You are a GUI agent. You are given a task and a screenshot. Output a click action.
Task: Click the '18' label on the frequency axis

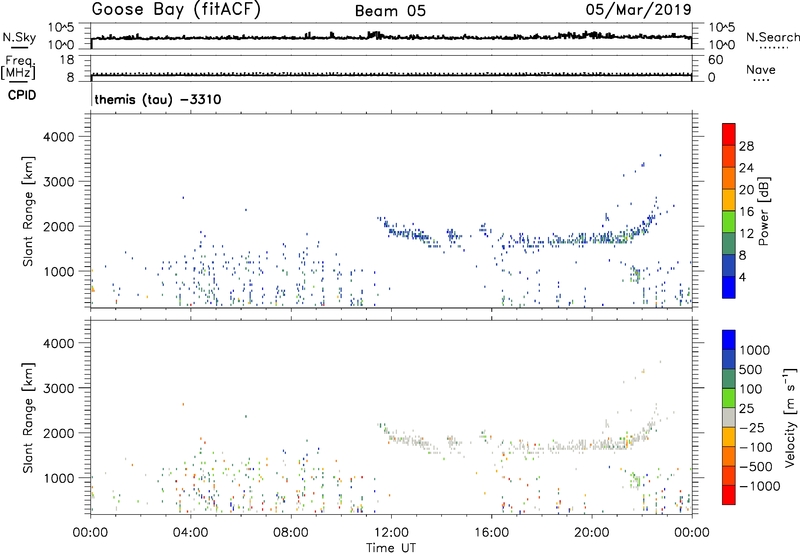click(x=67, y=60)
